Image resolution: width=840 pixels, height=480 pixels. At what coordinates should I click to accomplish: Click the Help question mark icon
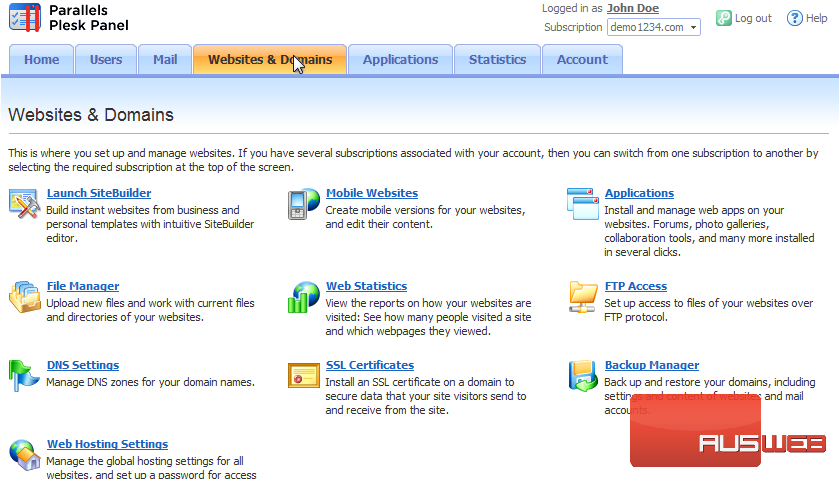pyautogui.click(x=794, y=18)
